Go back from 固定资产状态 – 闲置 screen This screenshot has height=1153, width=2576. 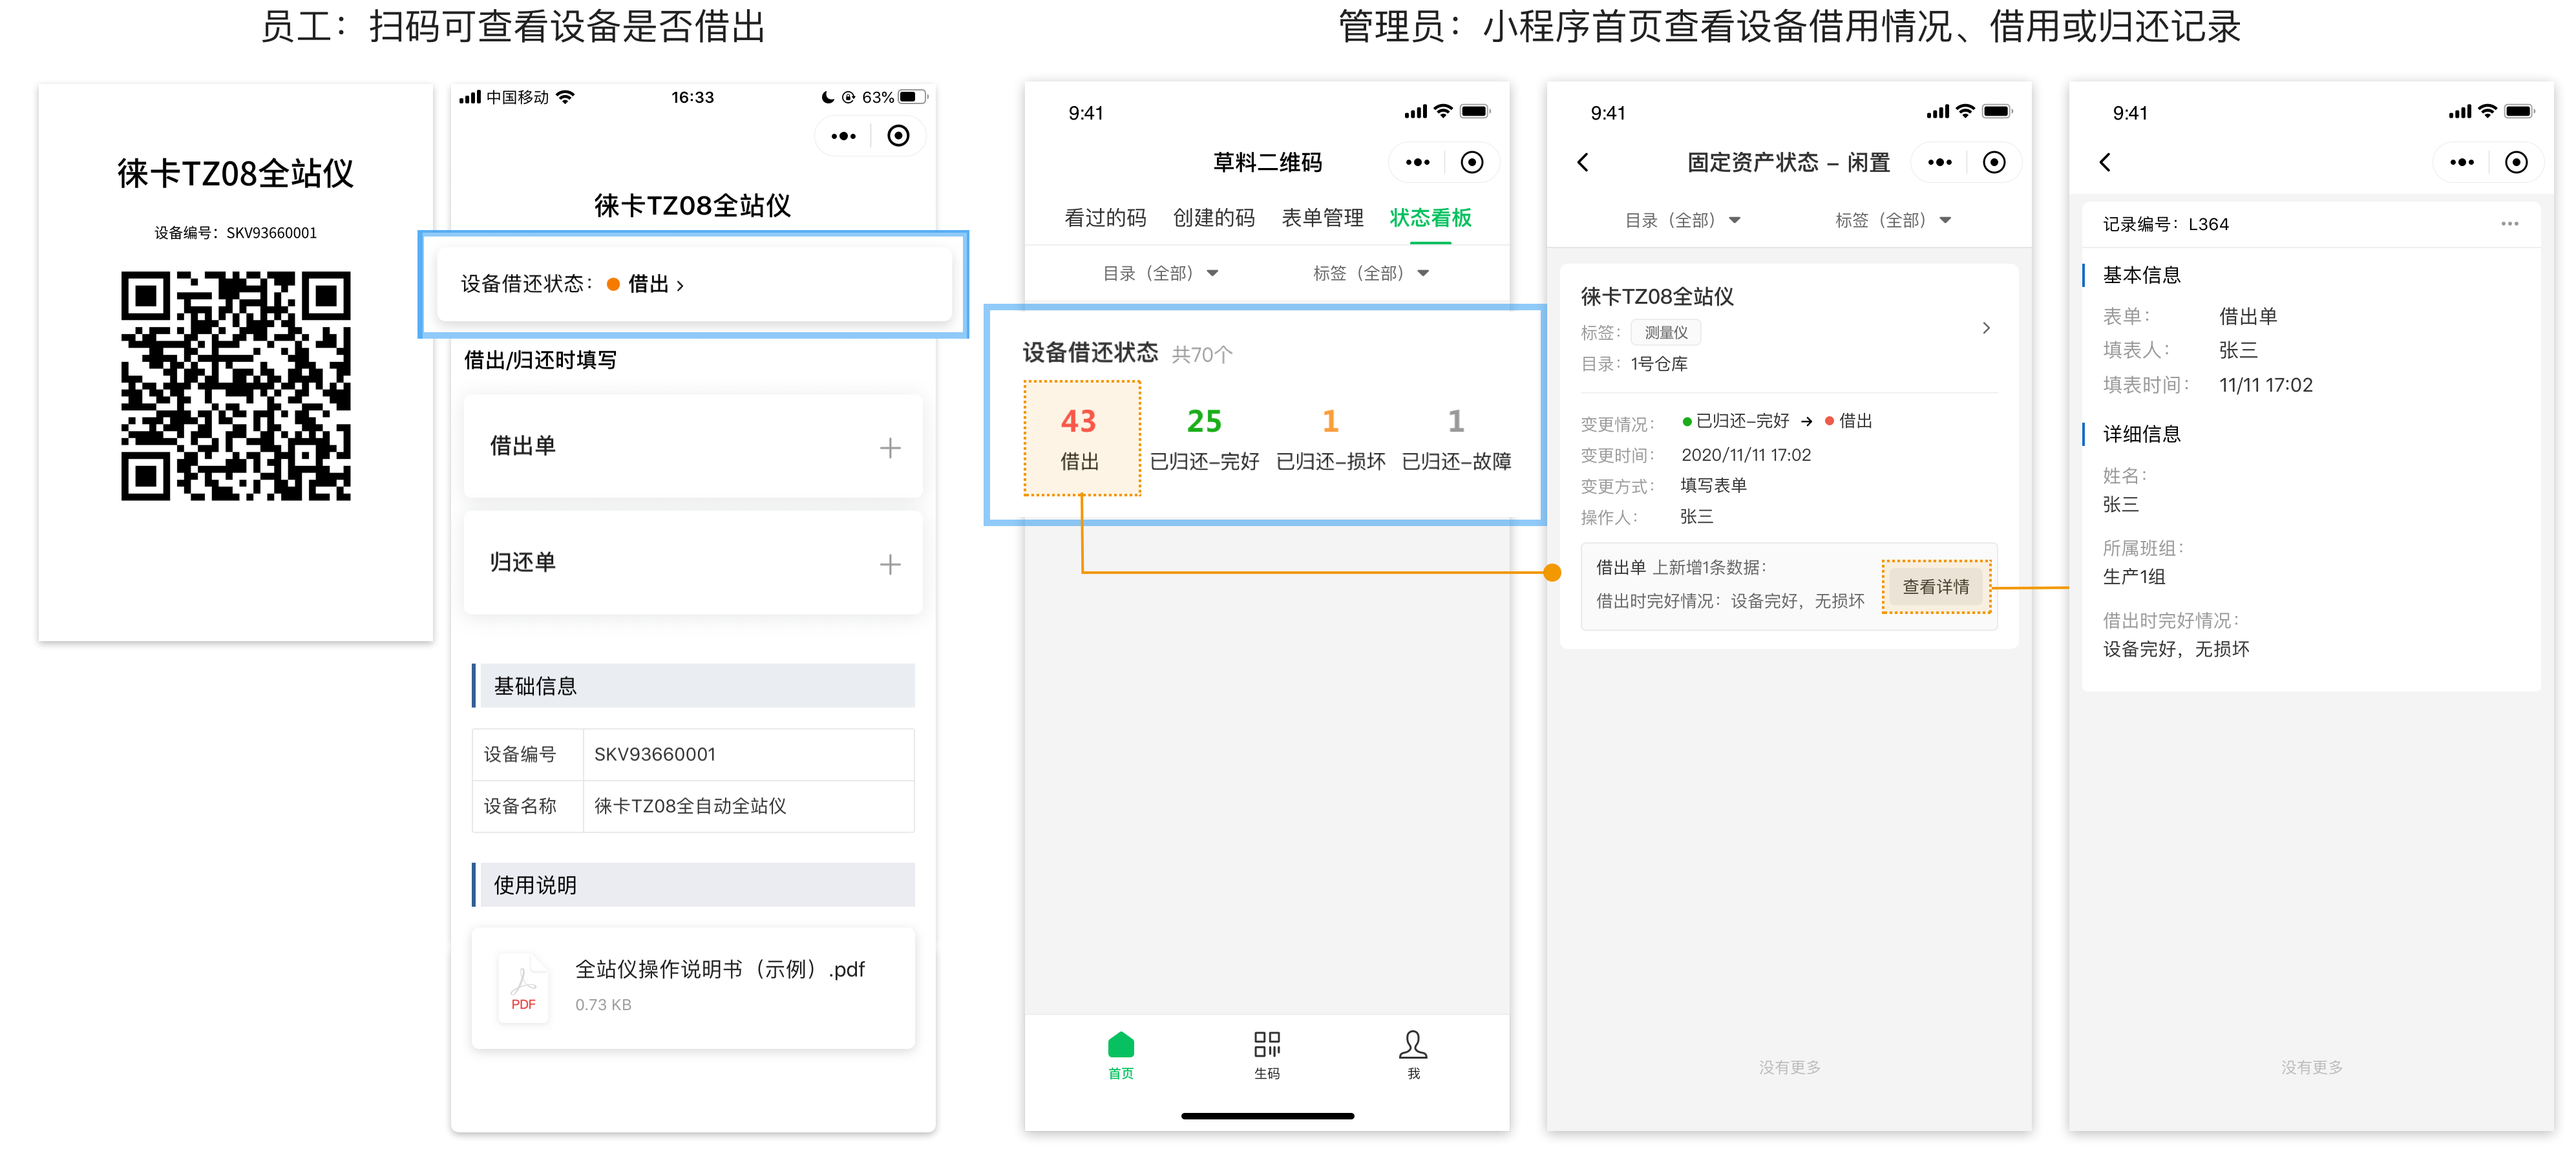[x=1583, y=162]
